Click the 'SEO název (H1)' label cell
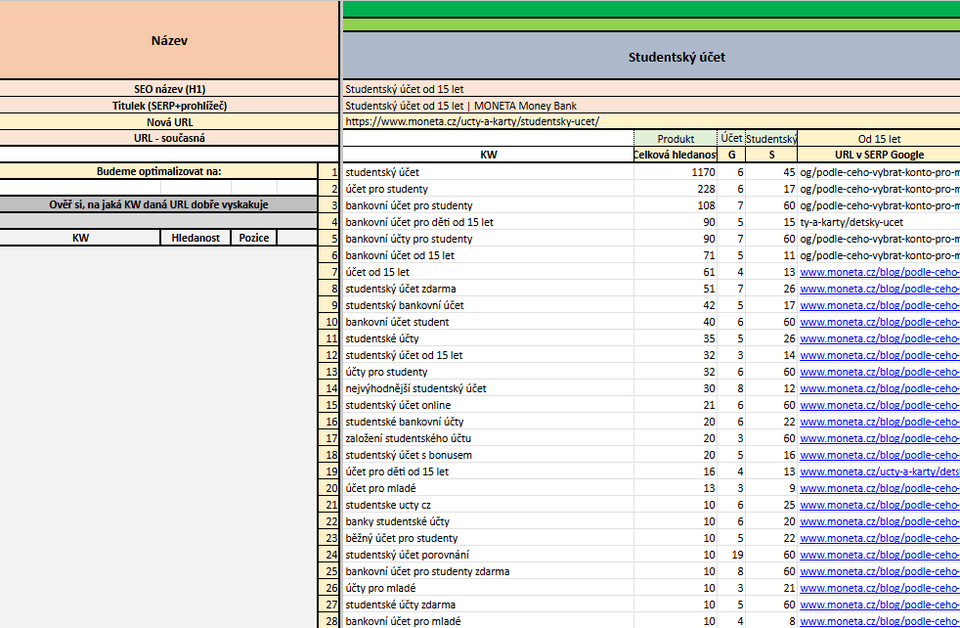This screenshot has height=628, width=960. pyautogui.click(x=169, y=89)
